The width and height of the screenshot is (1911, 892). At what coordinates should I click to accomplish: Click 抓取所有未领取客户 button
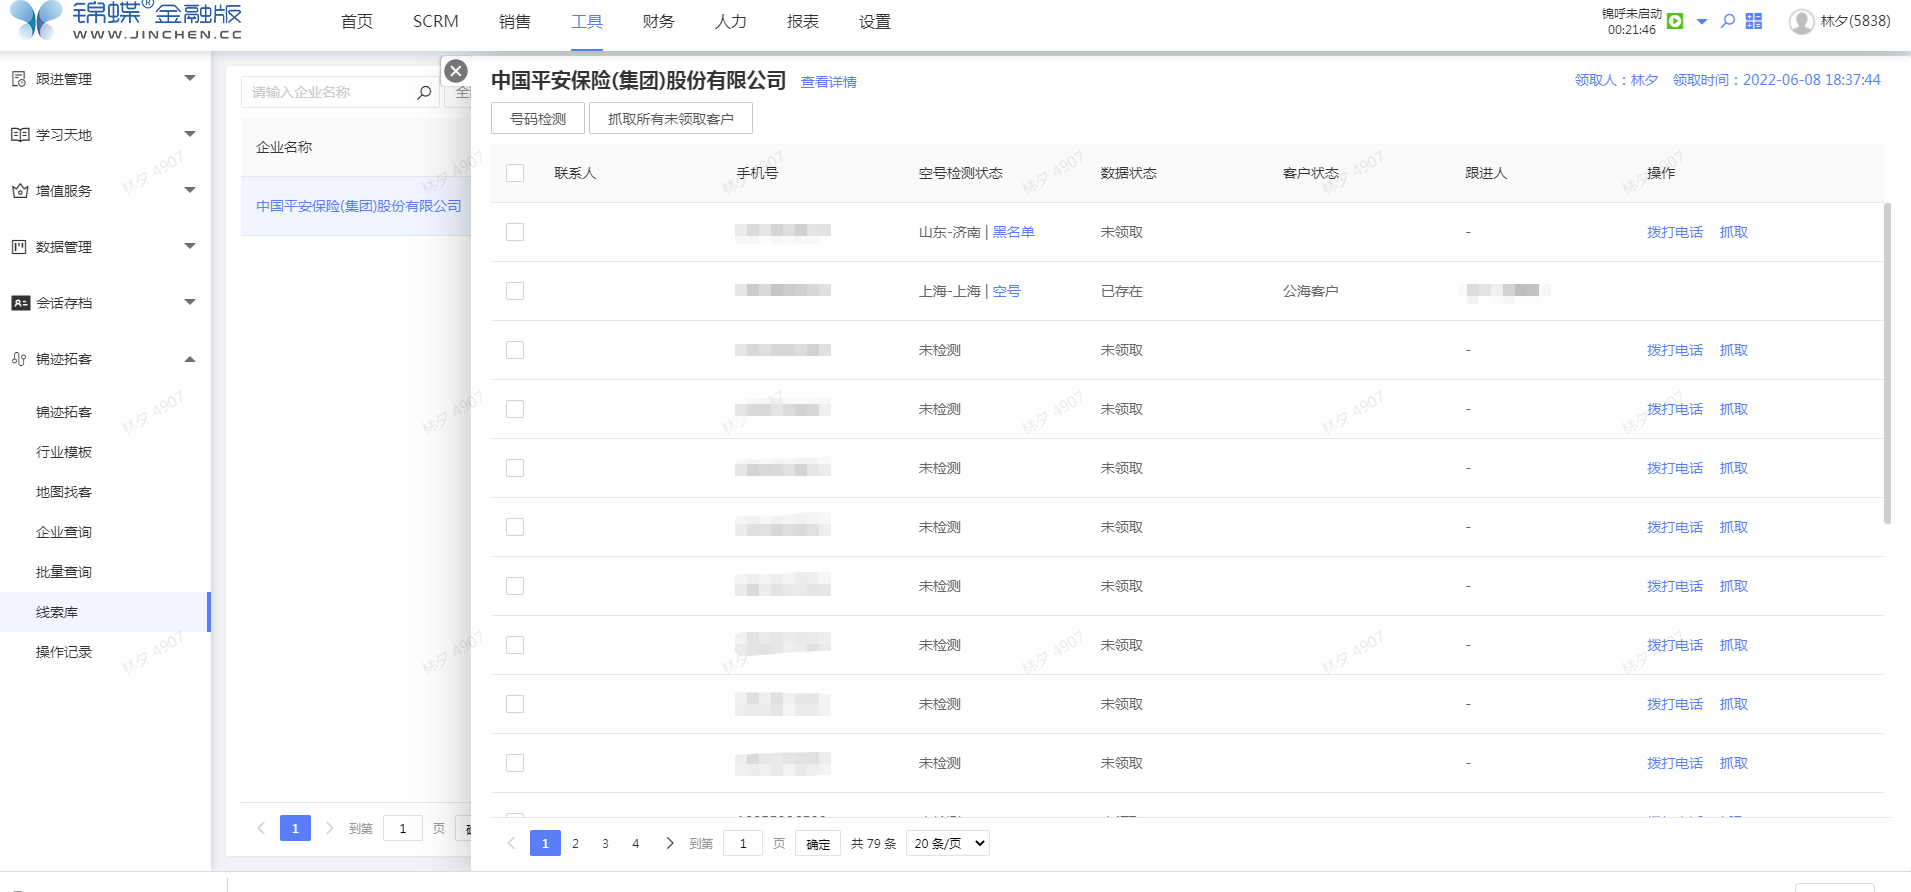pyautogui.click(x=671, y=118)
